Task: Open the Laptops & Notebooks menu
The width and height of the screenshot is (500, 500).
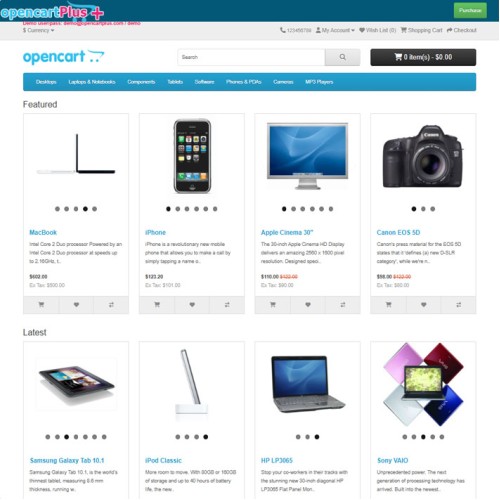Action: (x=92, y=82)
